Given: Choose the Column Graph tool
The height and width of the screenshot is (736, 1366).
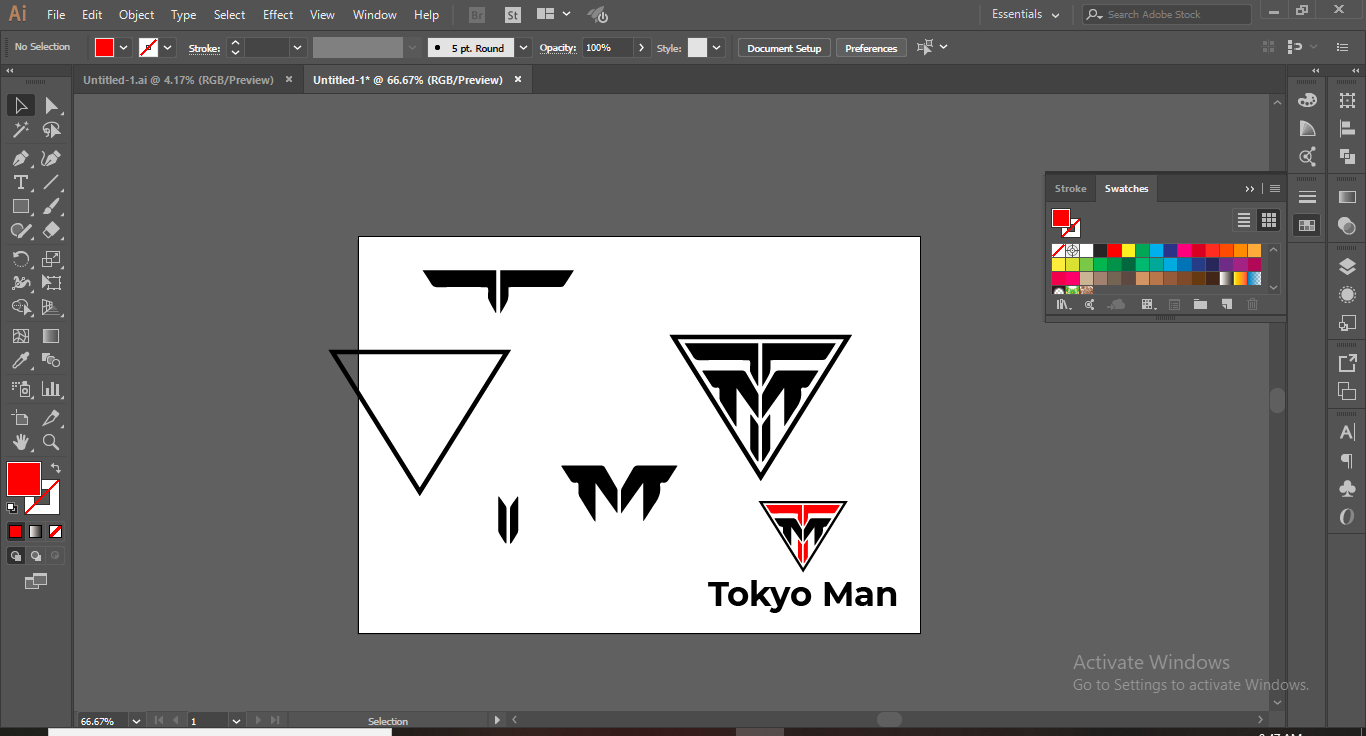Looking at the screenshot, I should [51, 389].
